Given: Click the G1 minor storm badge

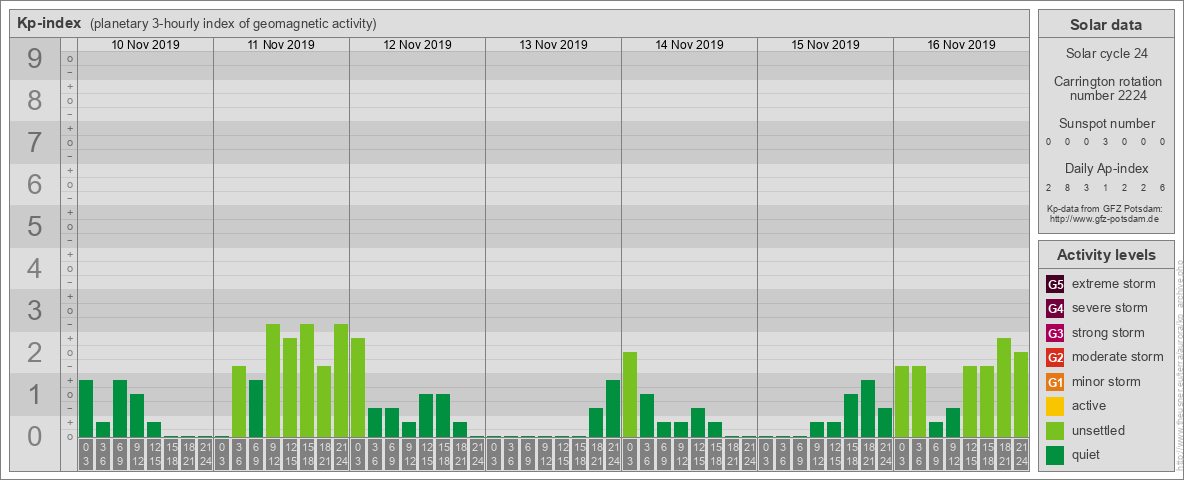Looking at the screenshot, I should (x=1055, y=382).
